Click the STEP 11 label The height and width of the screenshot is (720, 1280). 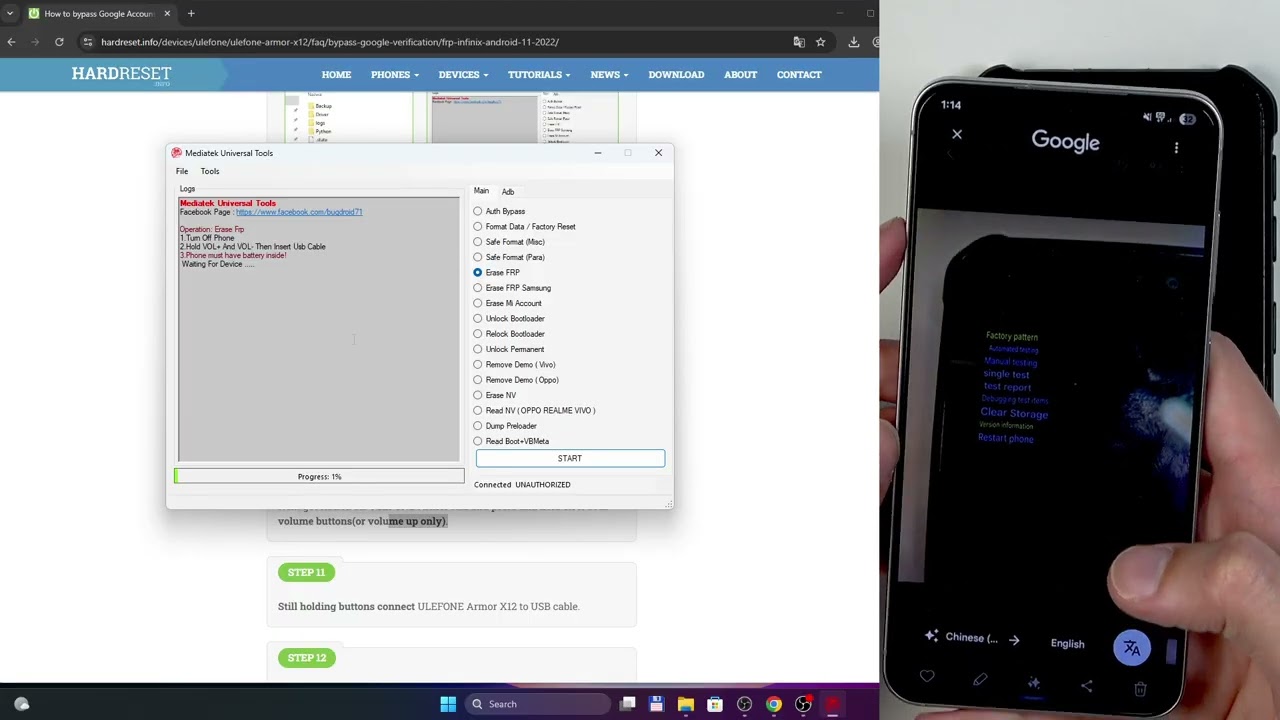tap(306, 572)
